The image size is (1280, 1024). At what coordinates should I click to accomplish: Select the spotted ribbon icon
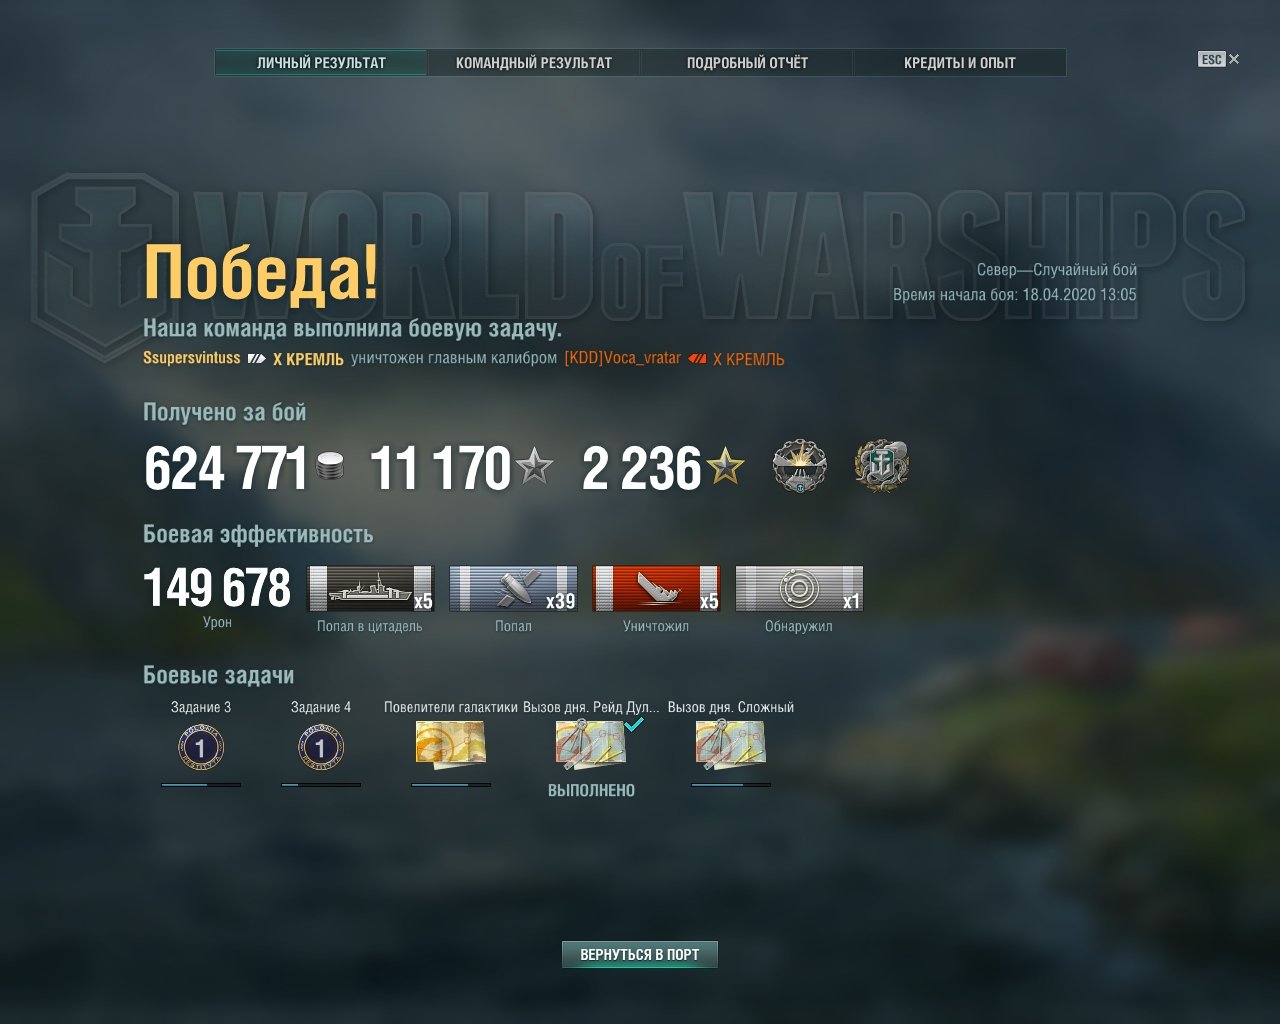pos(799,589)
